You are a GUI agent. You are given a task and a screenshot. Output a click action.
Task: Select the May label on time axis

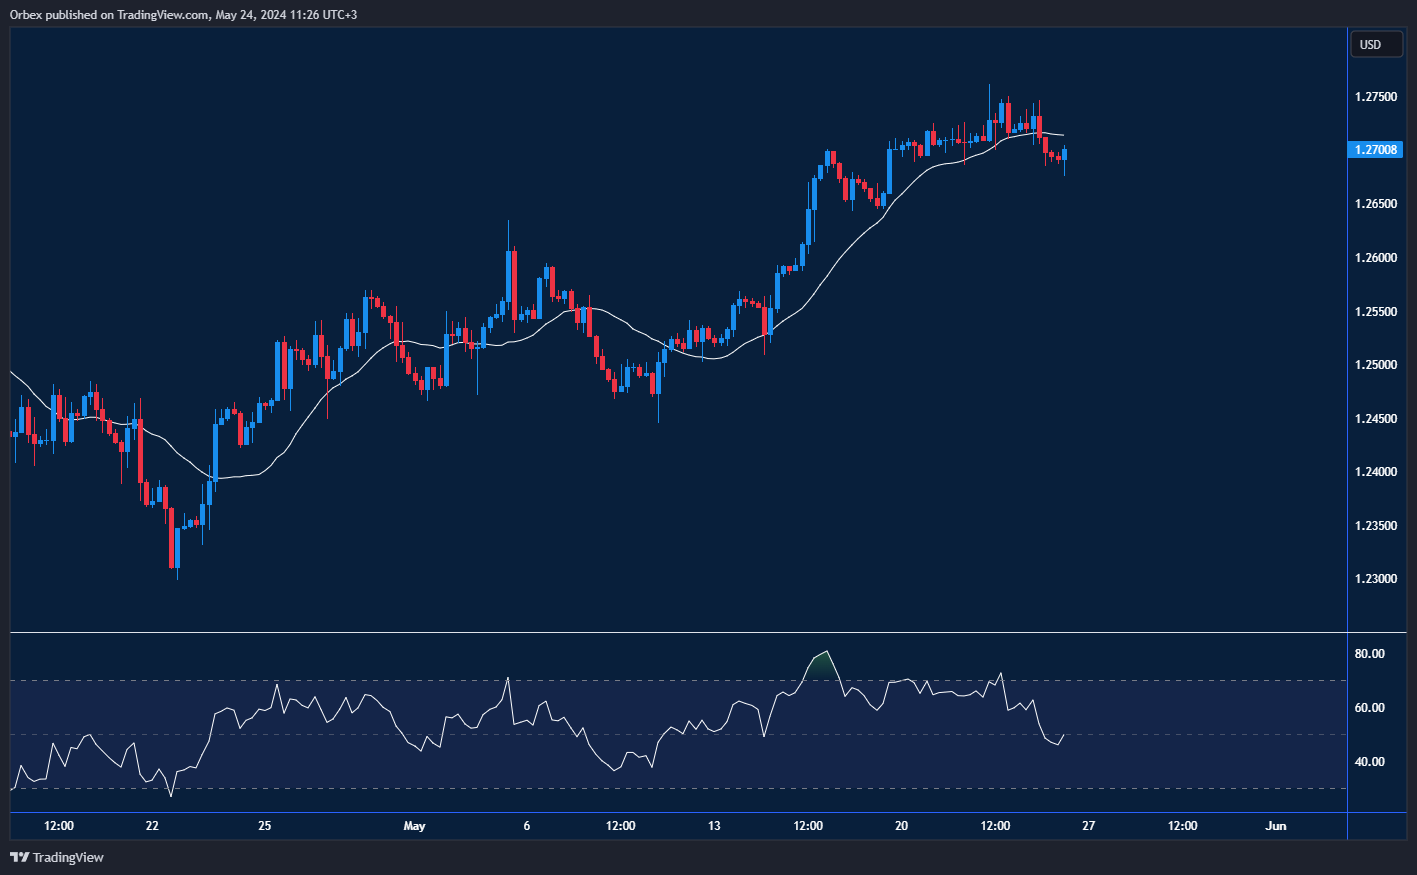point(414,826)
